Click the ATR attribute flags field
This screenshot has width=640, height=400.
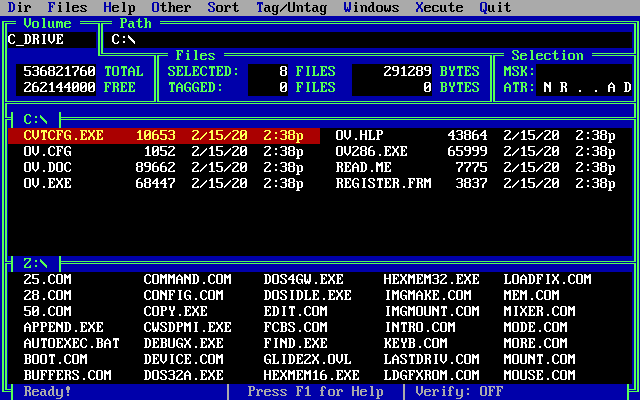pyautogui.click(x=587, y=87)
